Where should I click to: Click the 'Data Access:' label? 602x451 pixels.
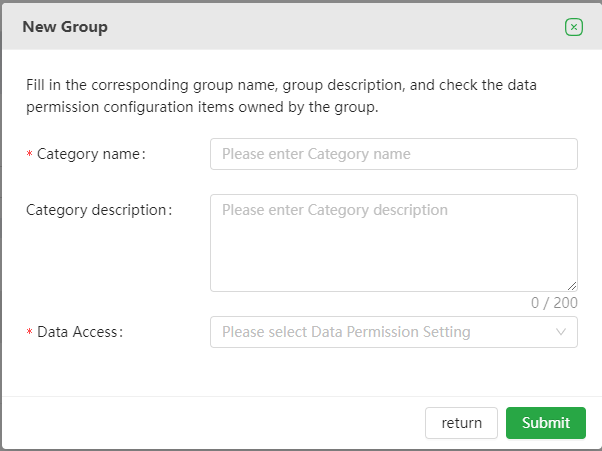coord(80,332)
